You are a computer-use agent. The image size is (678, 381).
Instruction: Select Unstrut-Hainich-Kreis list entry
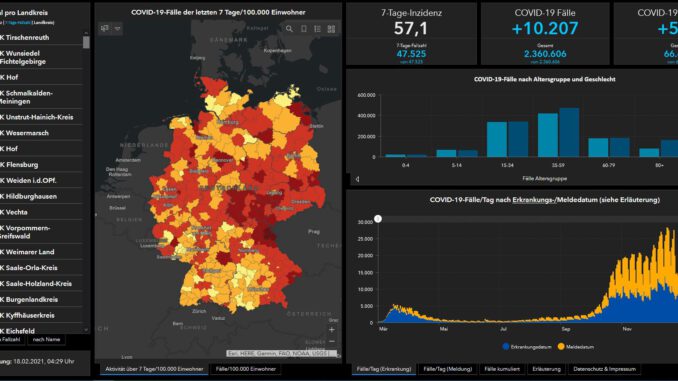point(41,117)
